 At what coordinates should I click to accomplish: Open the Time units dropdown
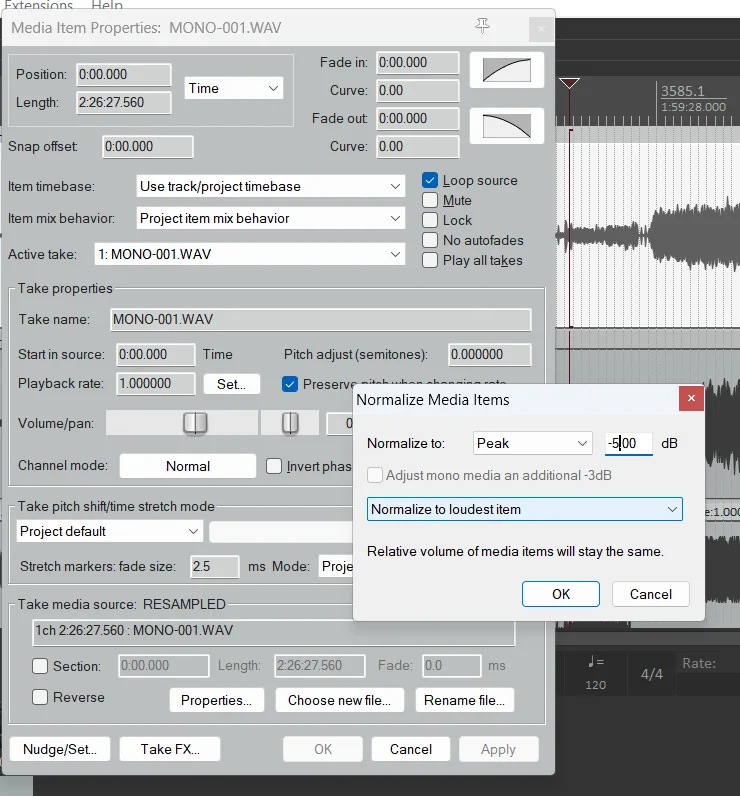click(233, 88)
